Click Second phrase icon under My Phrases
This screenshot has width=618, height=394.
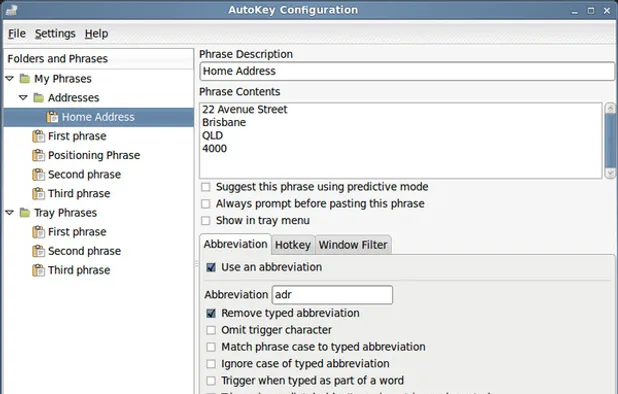38,175
